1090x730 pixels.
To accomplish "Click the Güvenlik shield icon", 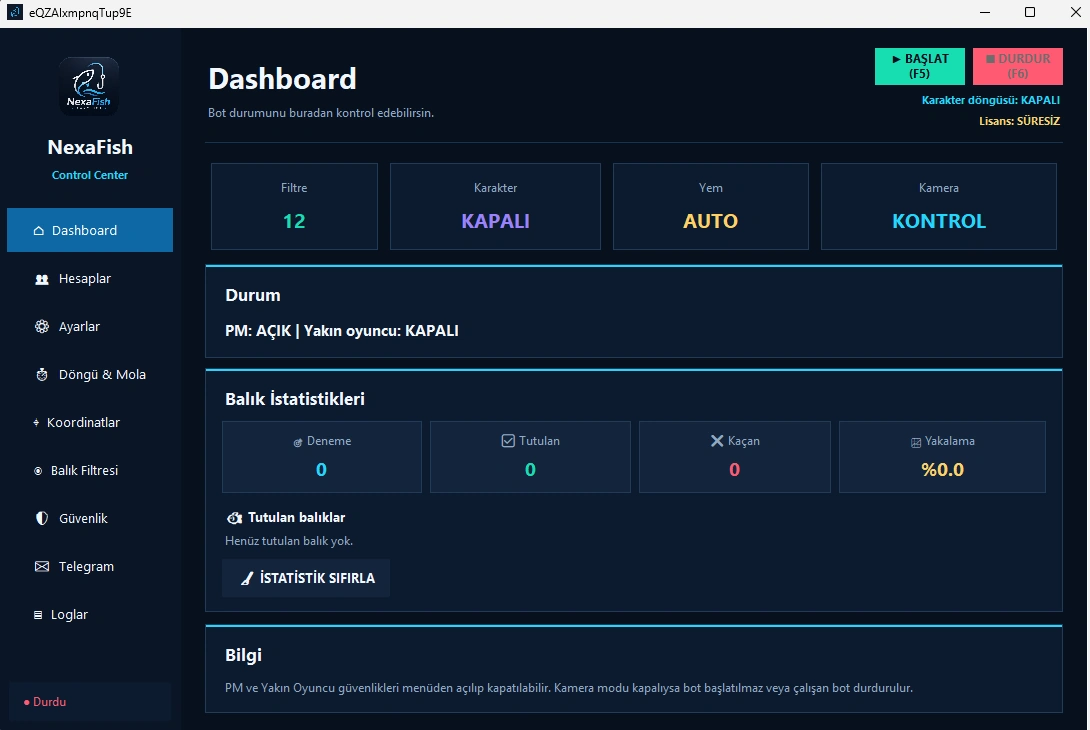I will (42, 519).
